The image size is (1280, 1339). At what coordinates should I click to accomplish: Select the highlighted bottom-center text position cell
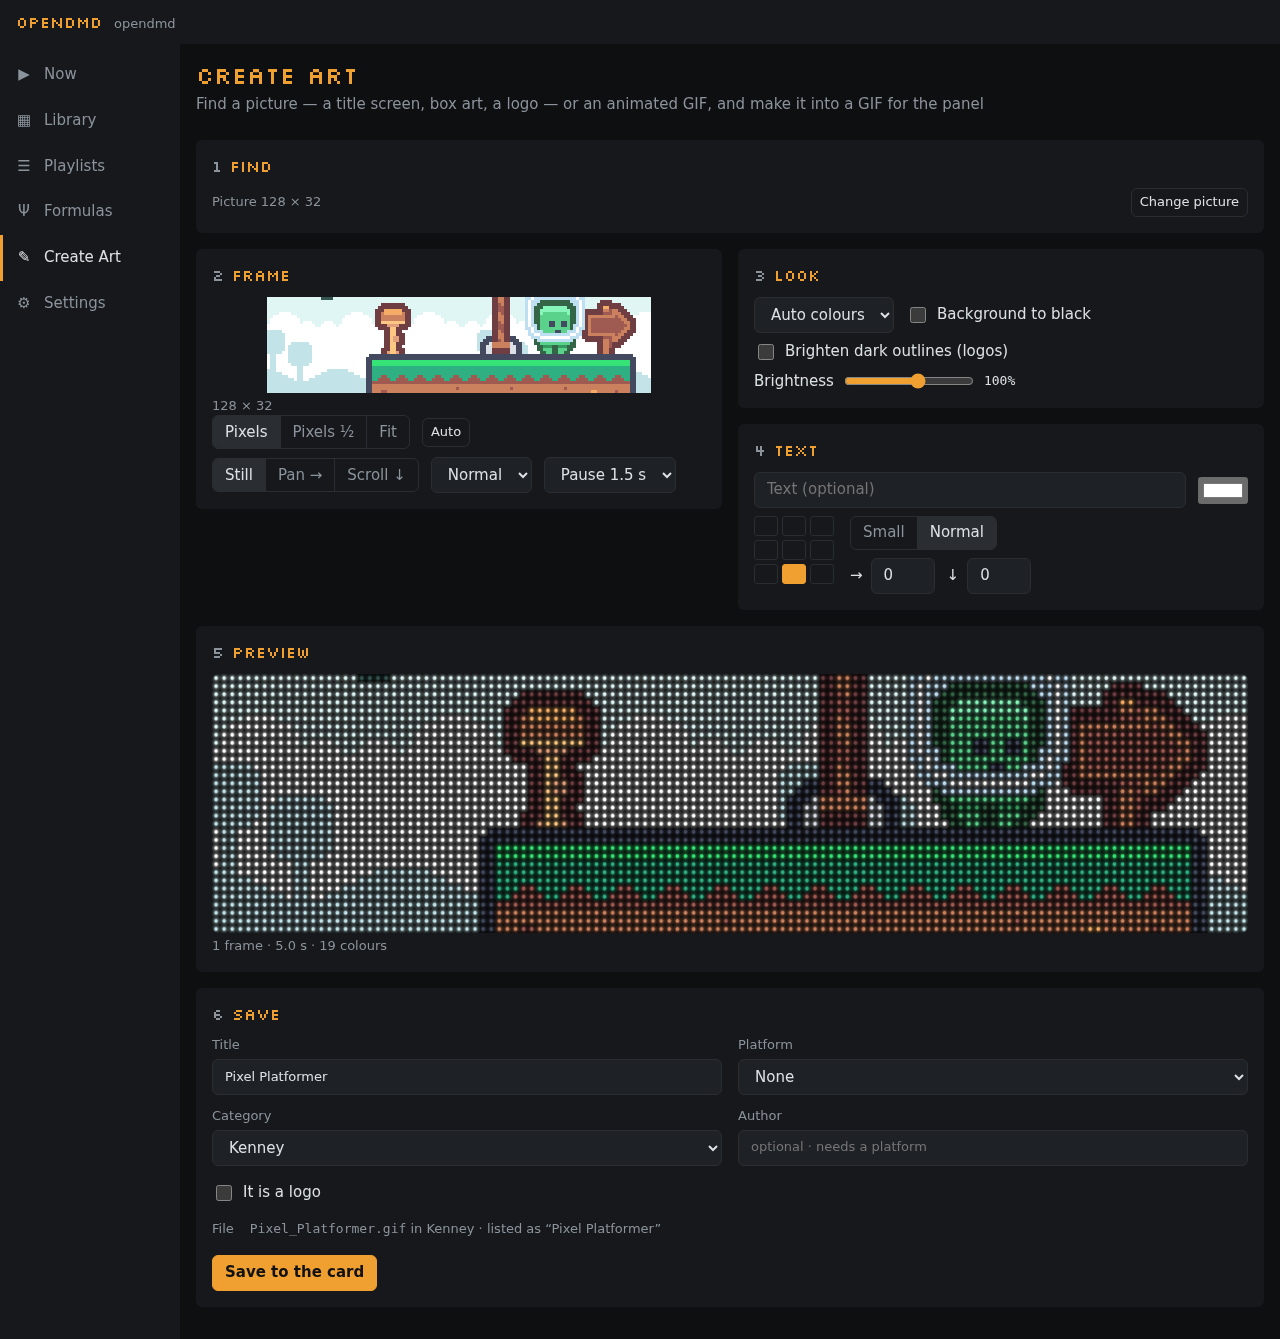pyautogui.click(x=794, y=574)
